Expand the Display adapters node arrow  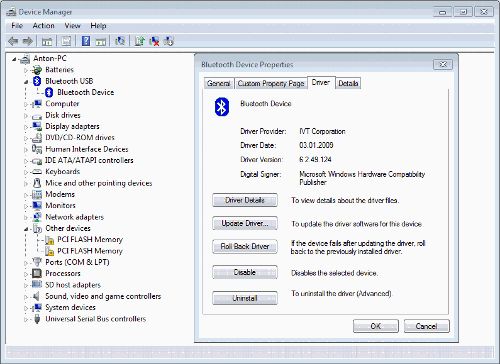click(26, 127)
